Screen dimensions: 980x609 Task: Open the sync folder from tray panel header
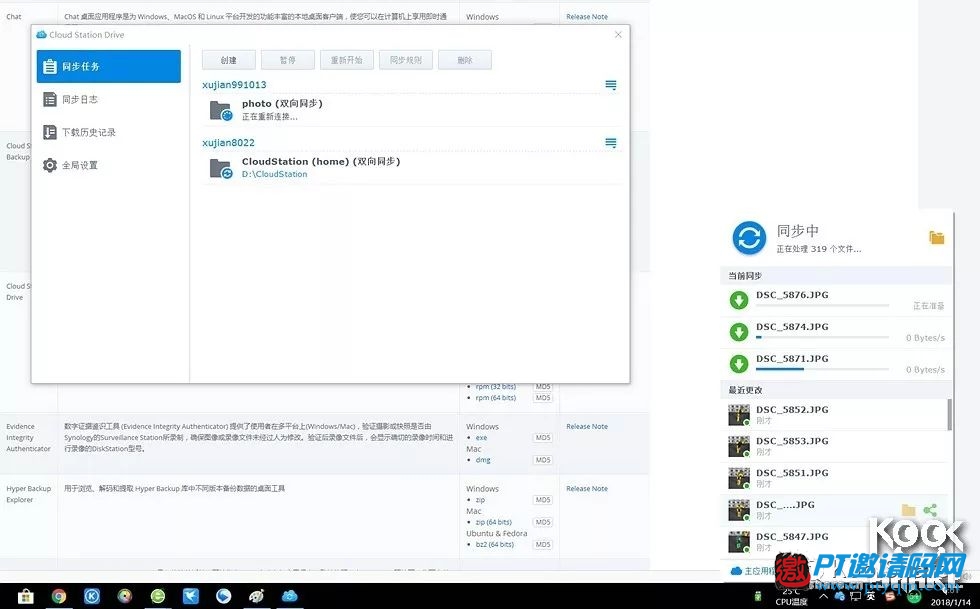pyautogui.click(x=936, y=238)
